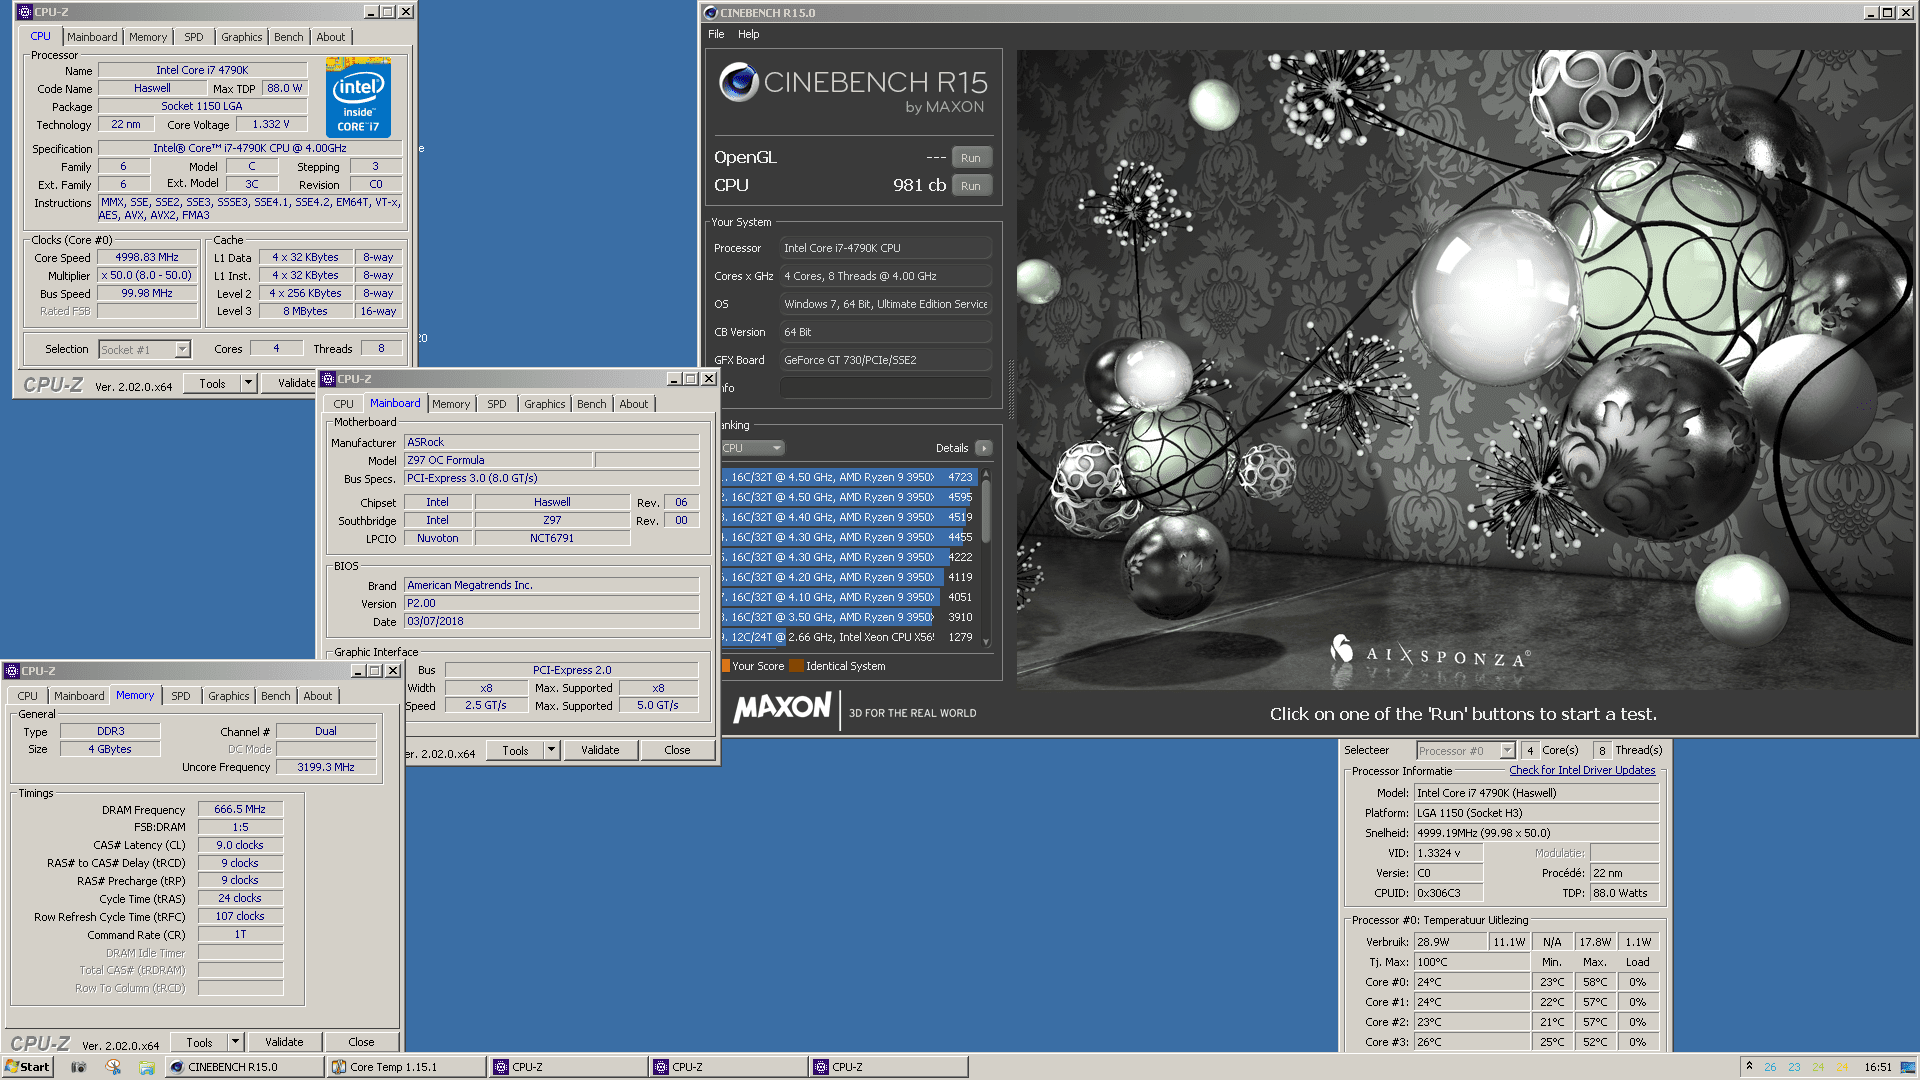Click the Core Temp Tj. Max 100°C field
Image resolution: width=1920 pixels, height=1080 pixels.
tap(1472, 962)
